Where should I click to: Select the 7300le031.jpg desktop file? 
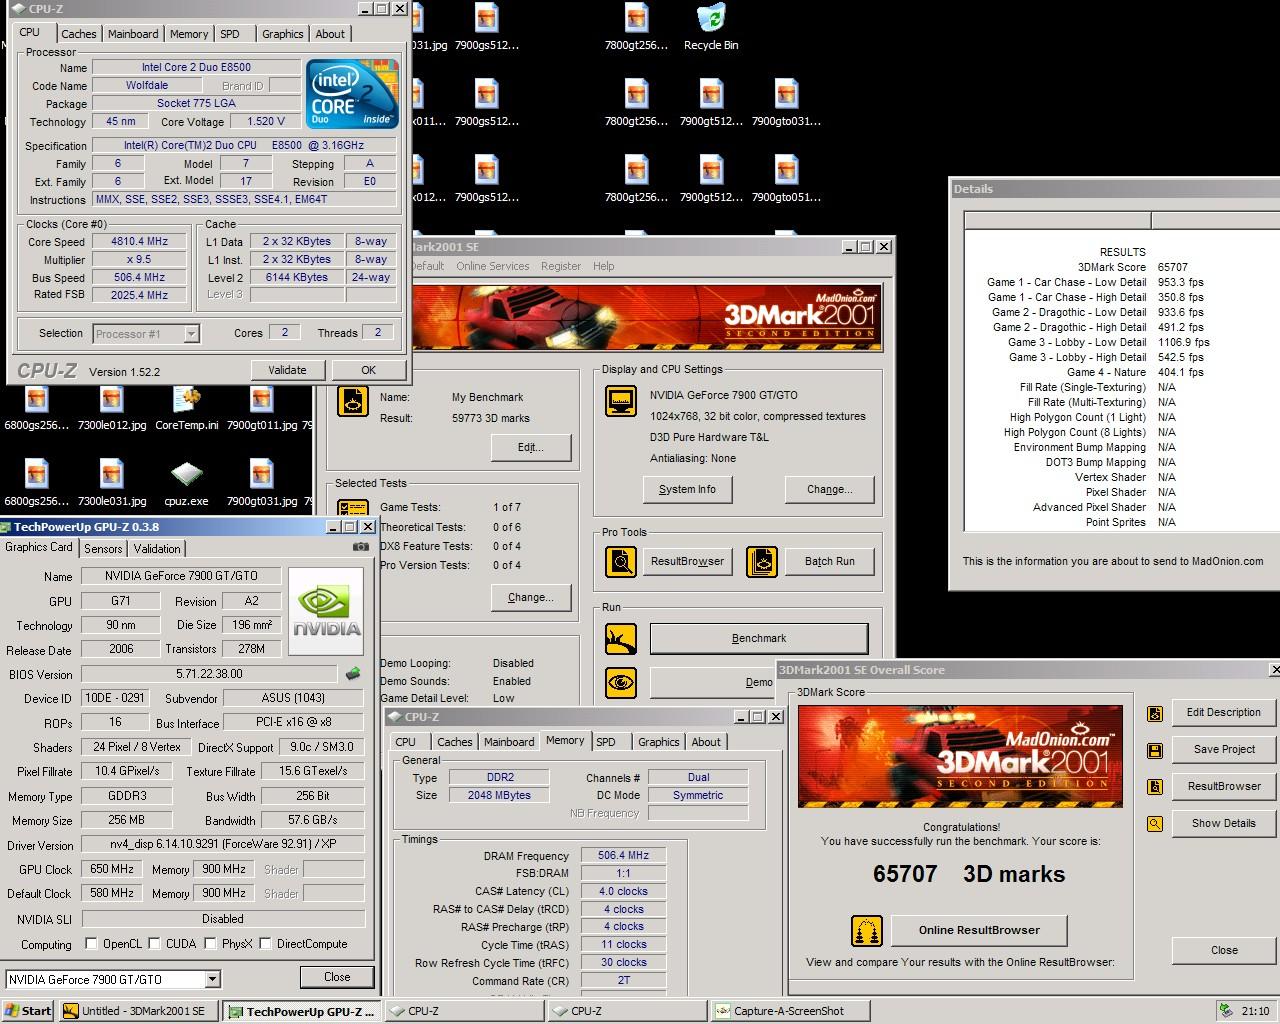tap(111, 483)
